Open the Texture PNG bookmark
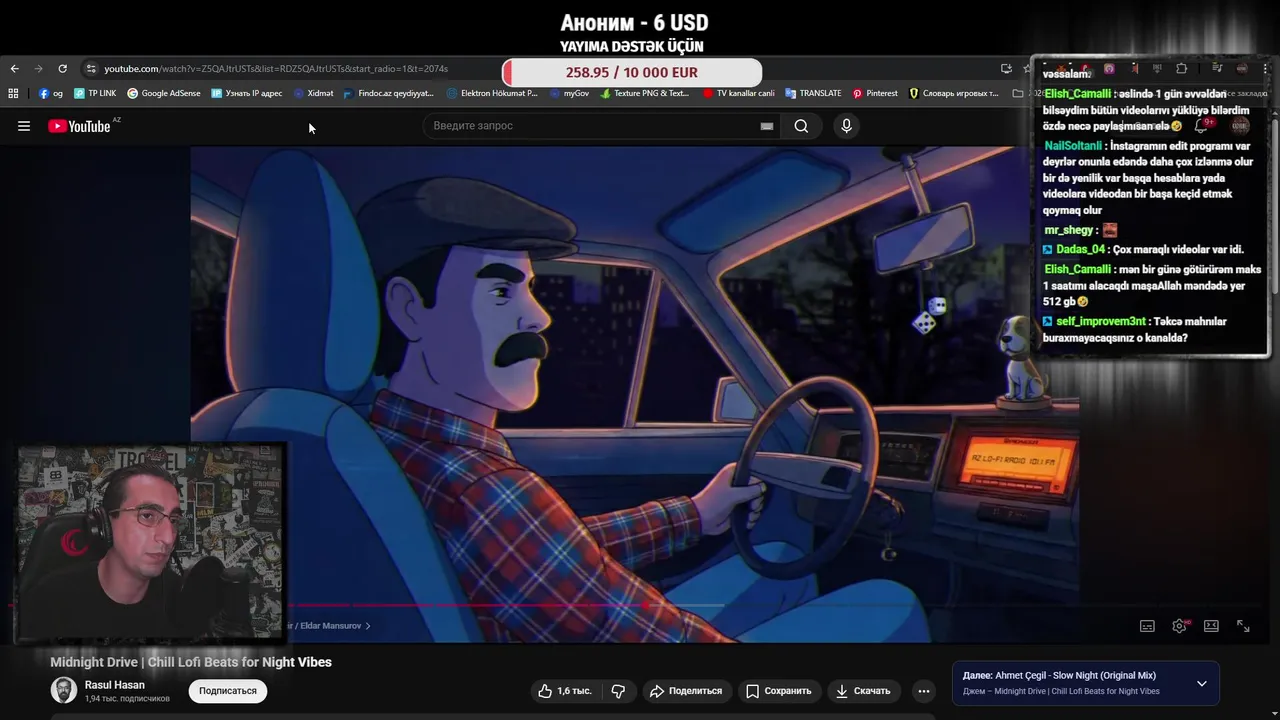This screenshot has width=1280, height=720. pyautogui.click(x=644, y=93)
